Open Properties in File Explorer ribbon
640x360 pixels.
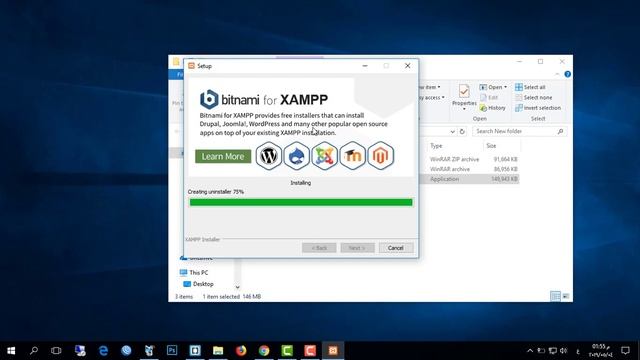(x=464, y=97)
